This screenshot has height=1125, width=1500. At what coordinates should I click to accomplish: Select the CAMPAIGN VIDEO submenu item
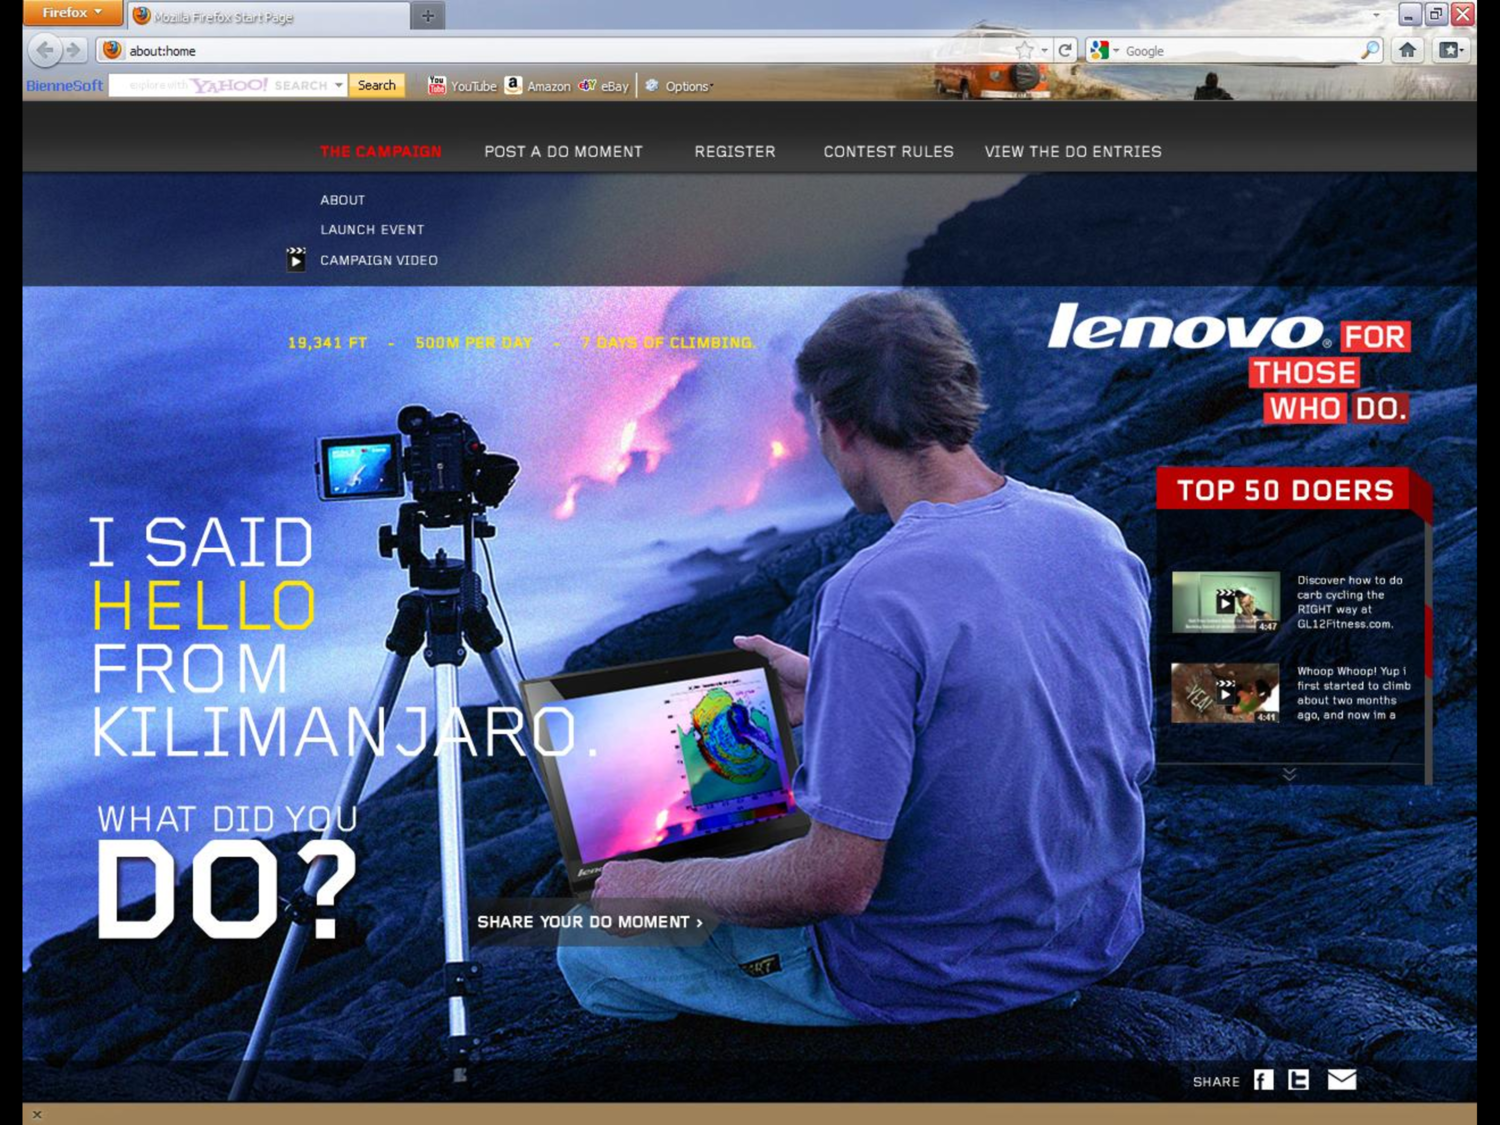pyautogui.click(x=379, y=260)
